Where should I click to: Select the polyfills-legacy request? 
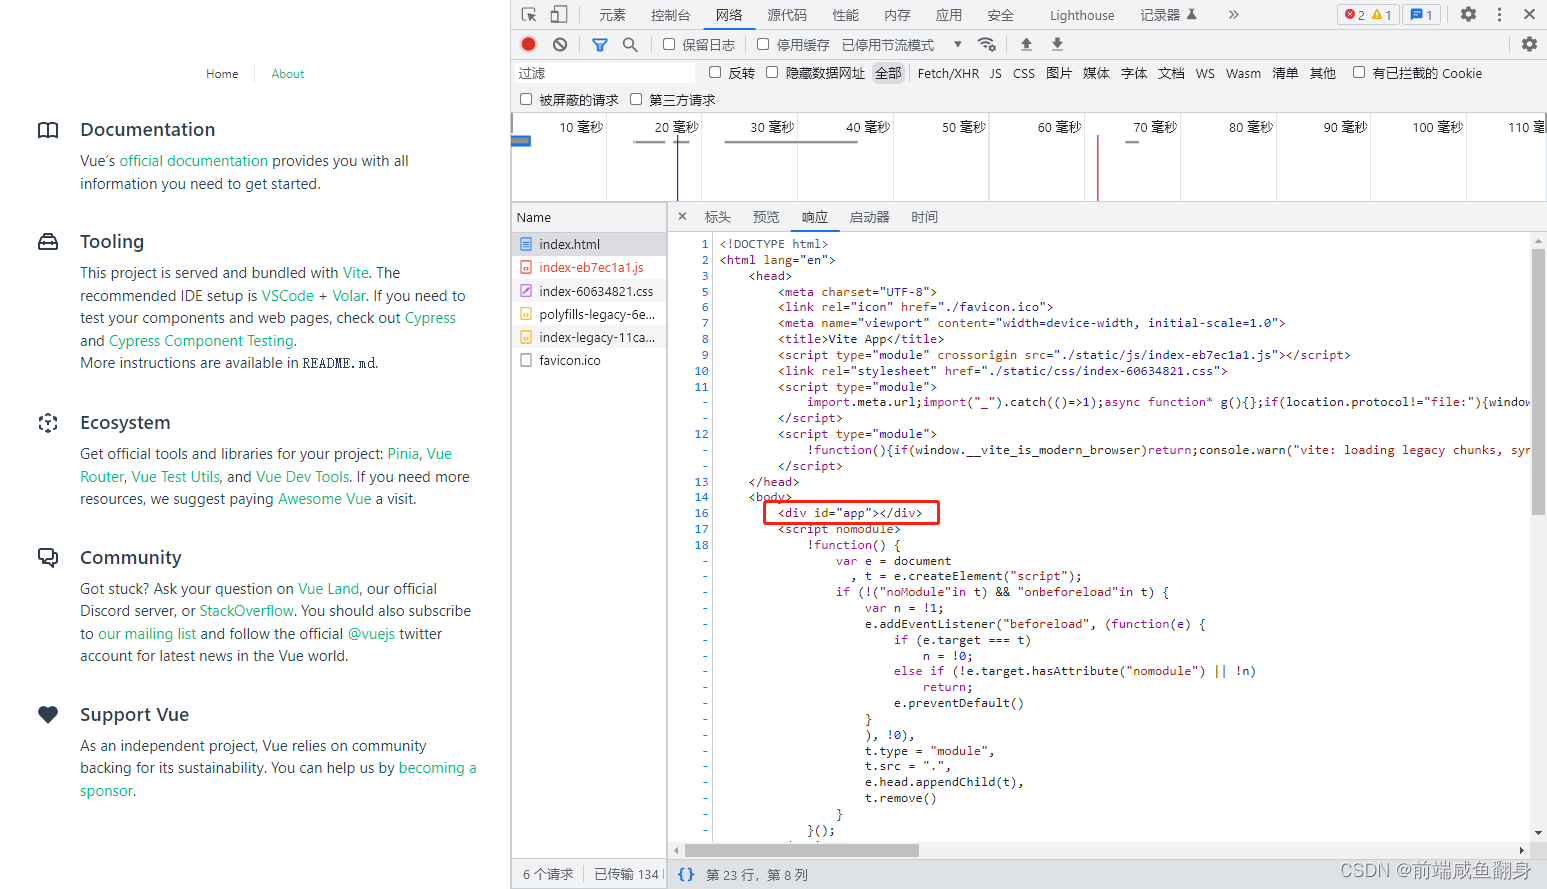point(589,314)
